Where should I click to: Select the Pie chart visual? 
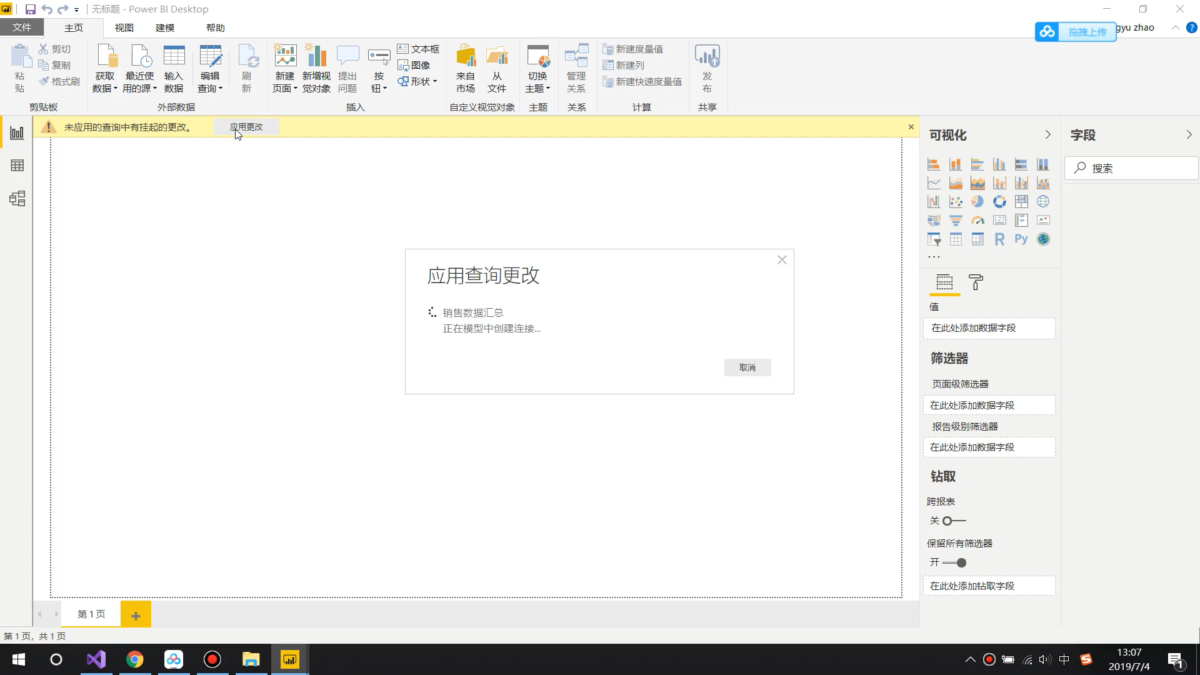click(x=978, y=201)
